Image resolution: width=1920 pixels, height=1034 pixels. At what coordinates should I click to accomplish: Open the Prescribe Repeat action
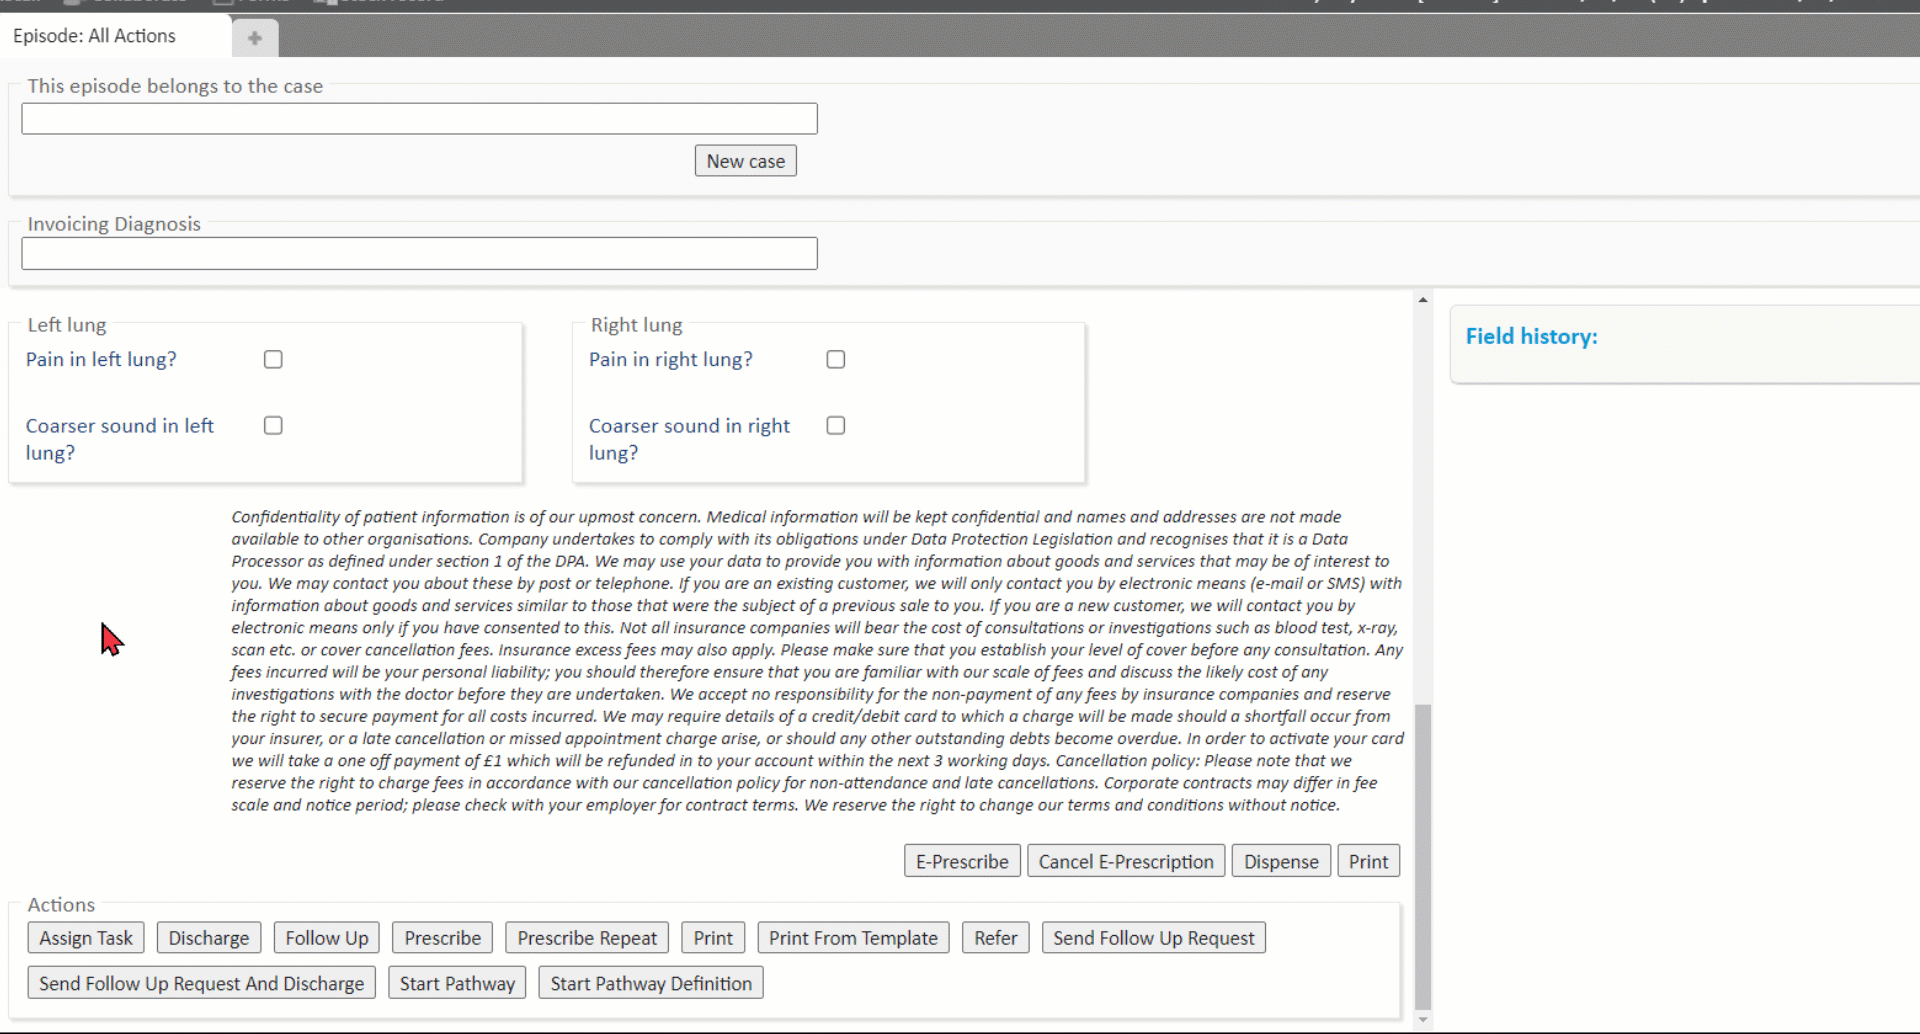tap(587, 938)
